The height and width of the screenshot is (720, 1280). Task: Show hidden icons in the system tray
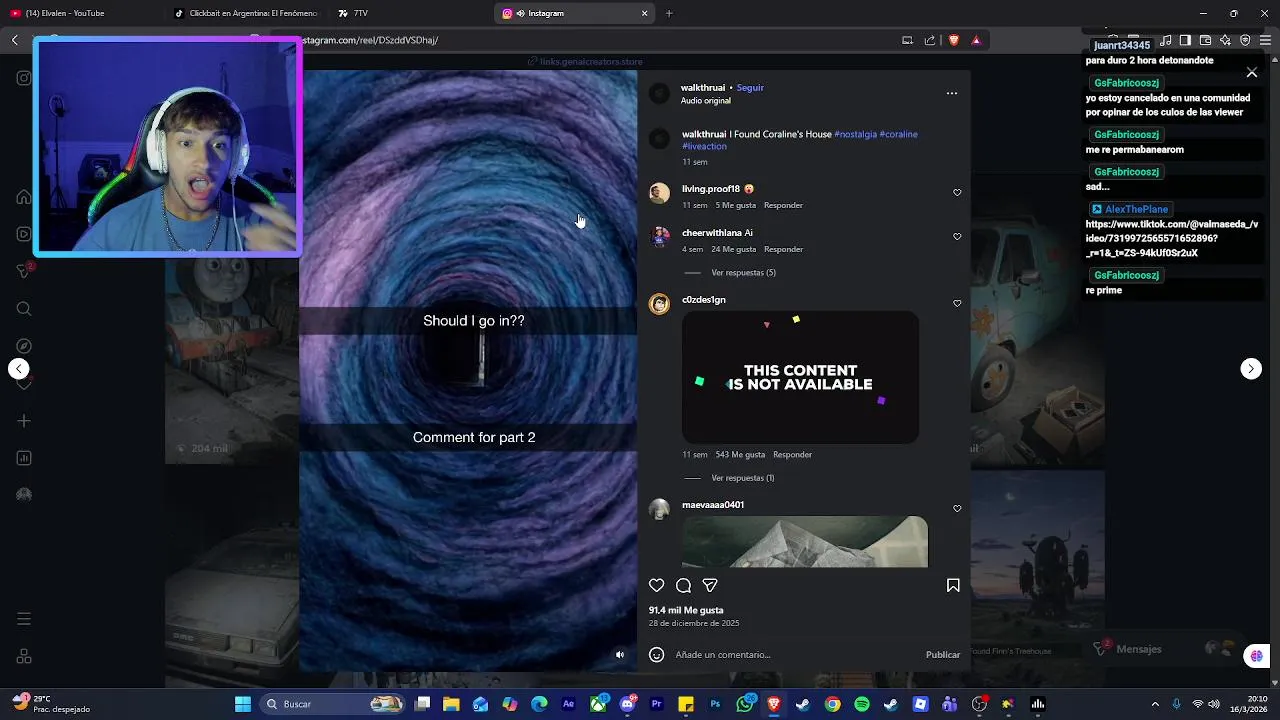1155,704
